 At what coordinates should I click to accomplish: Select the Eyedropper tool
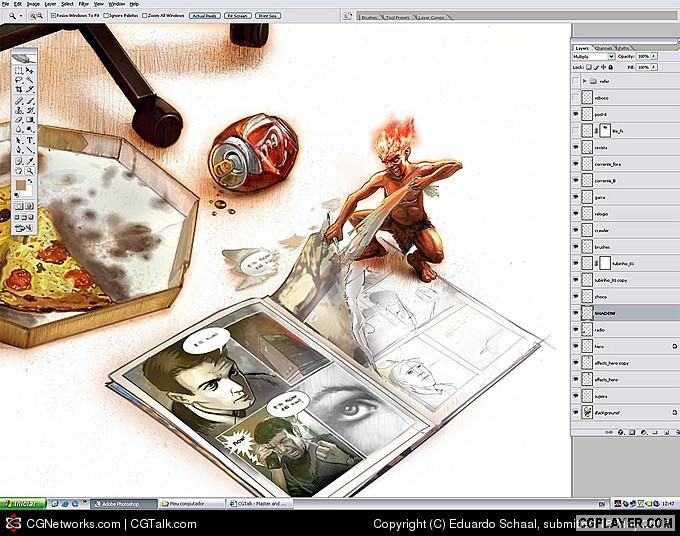pos(30,161)
